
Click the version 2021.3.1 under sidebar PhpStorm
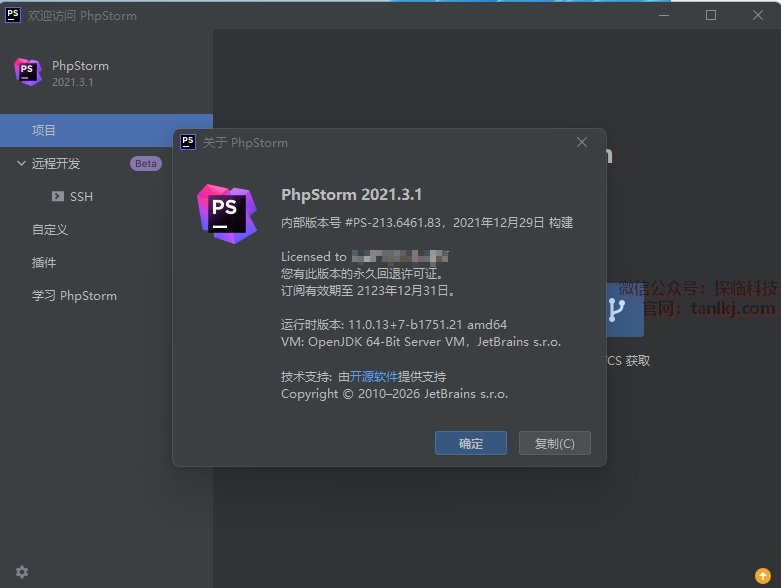pos(73,82)
